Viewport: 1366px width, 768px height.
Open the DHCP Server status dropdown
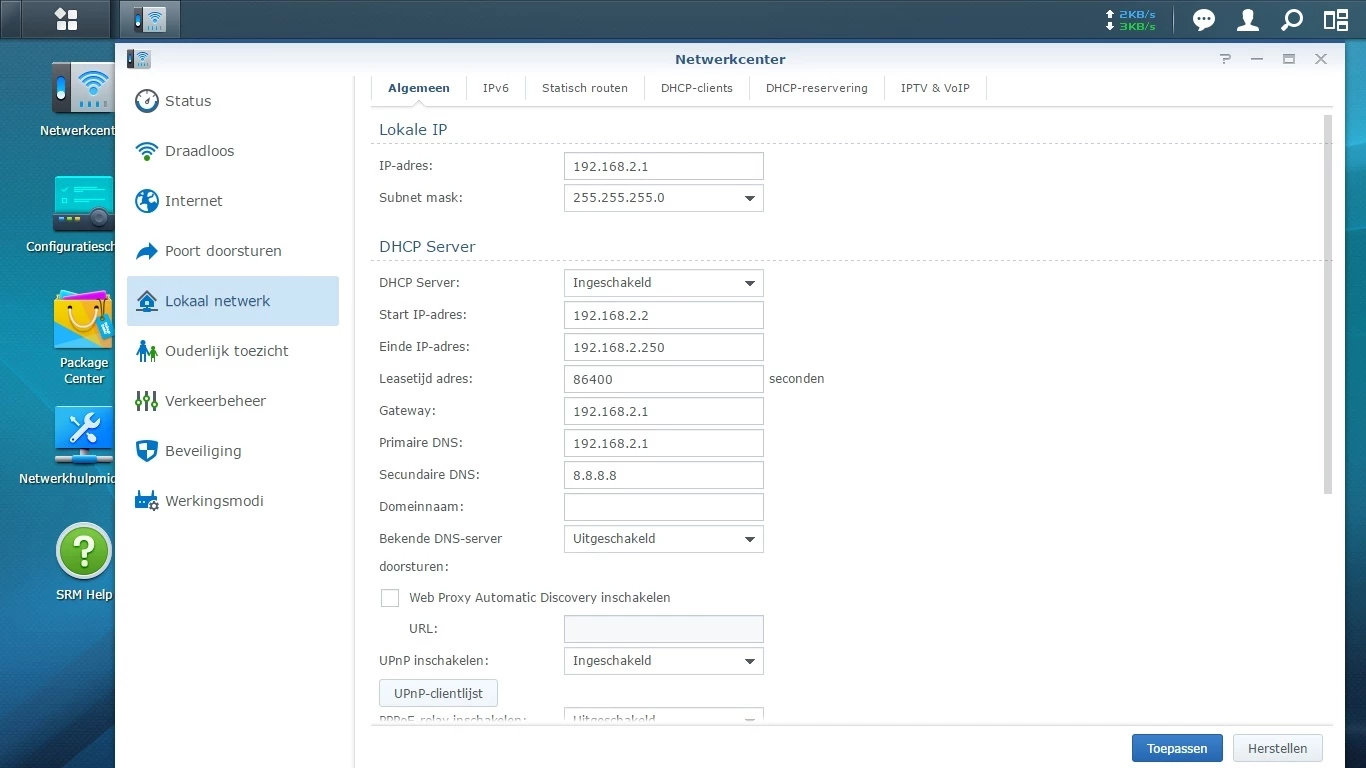(x=664, y=283)
